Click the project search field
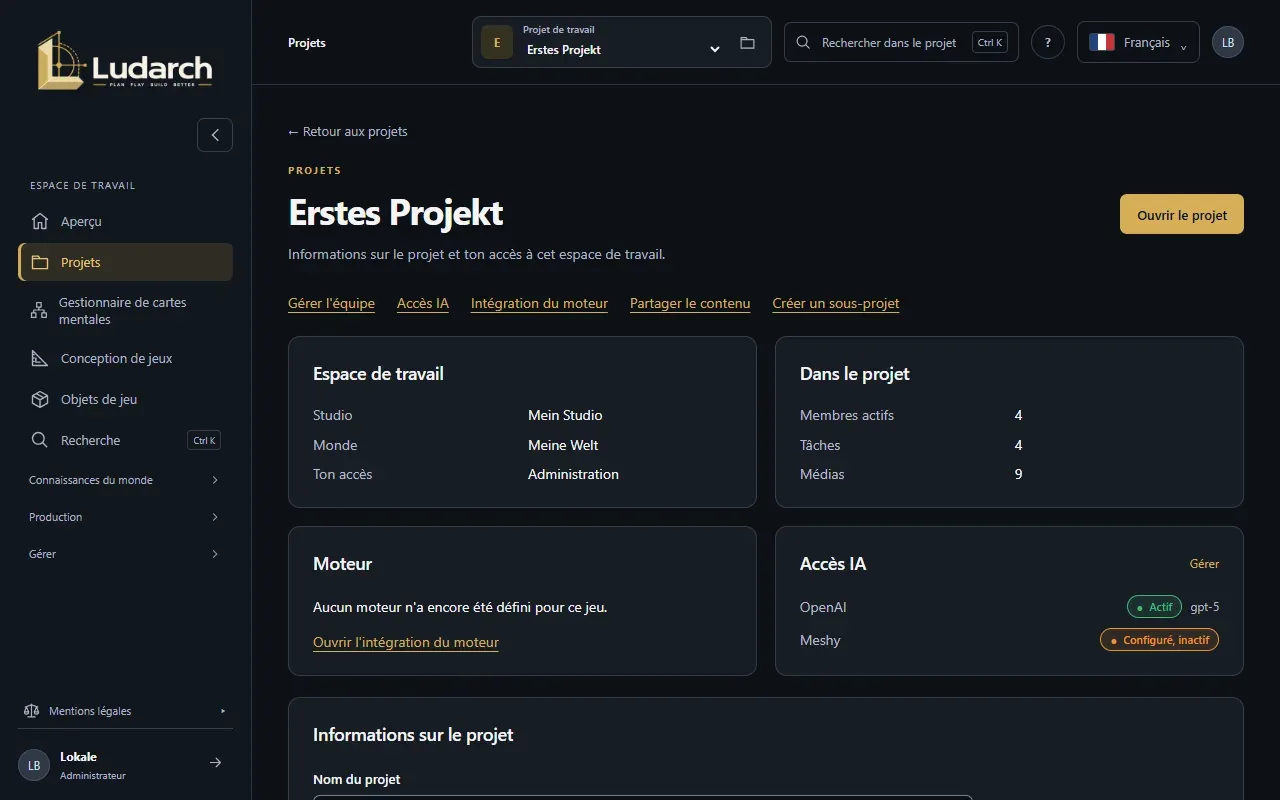Image resolution: width=1280 pixels, height=800 pixels. click(901, 42)
